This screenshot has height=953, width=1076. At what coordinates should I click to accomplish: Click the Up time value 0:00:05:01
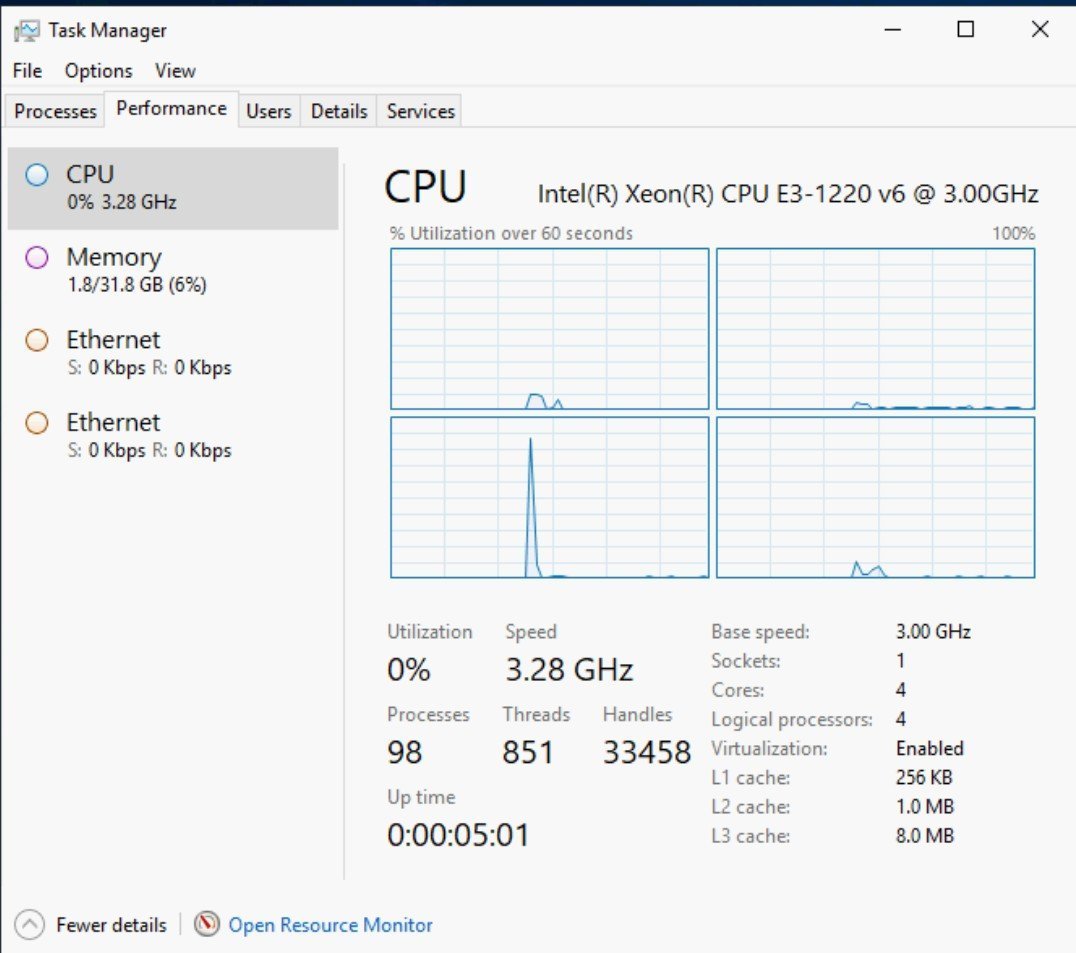click(458, 835)
